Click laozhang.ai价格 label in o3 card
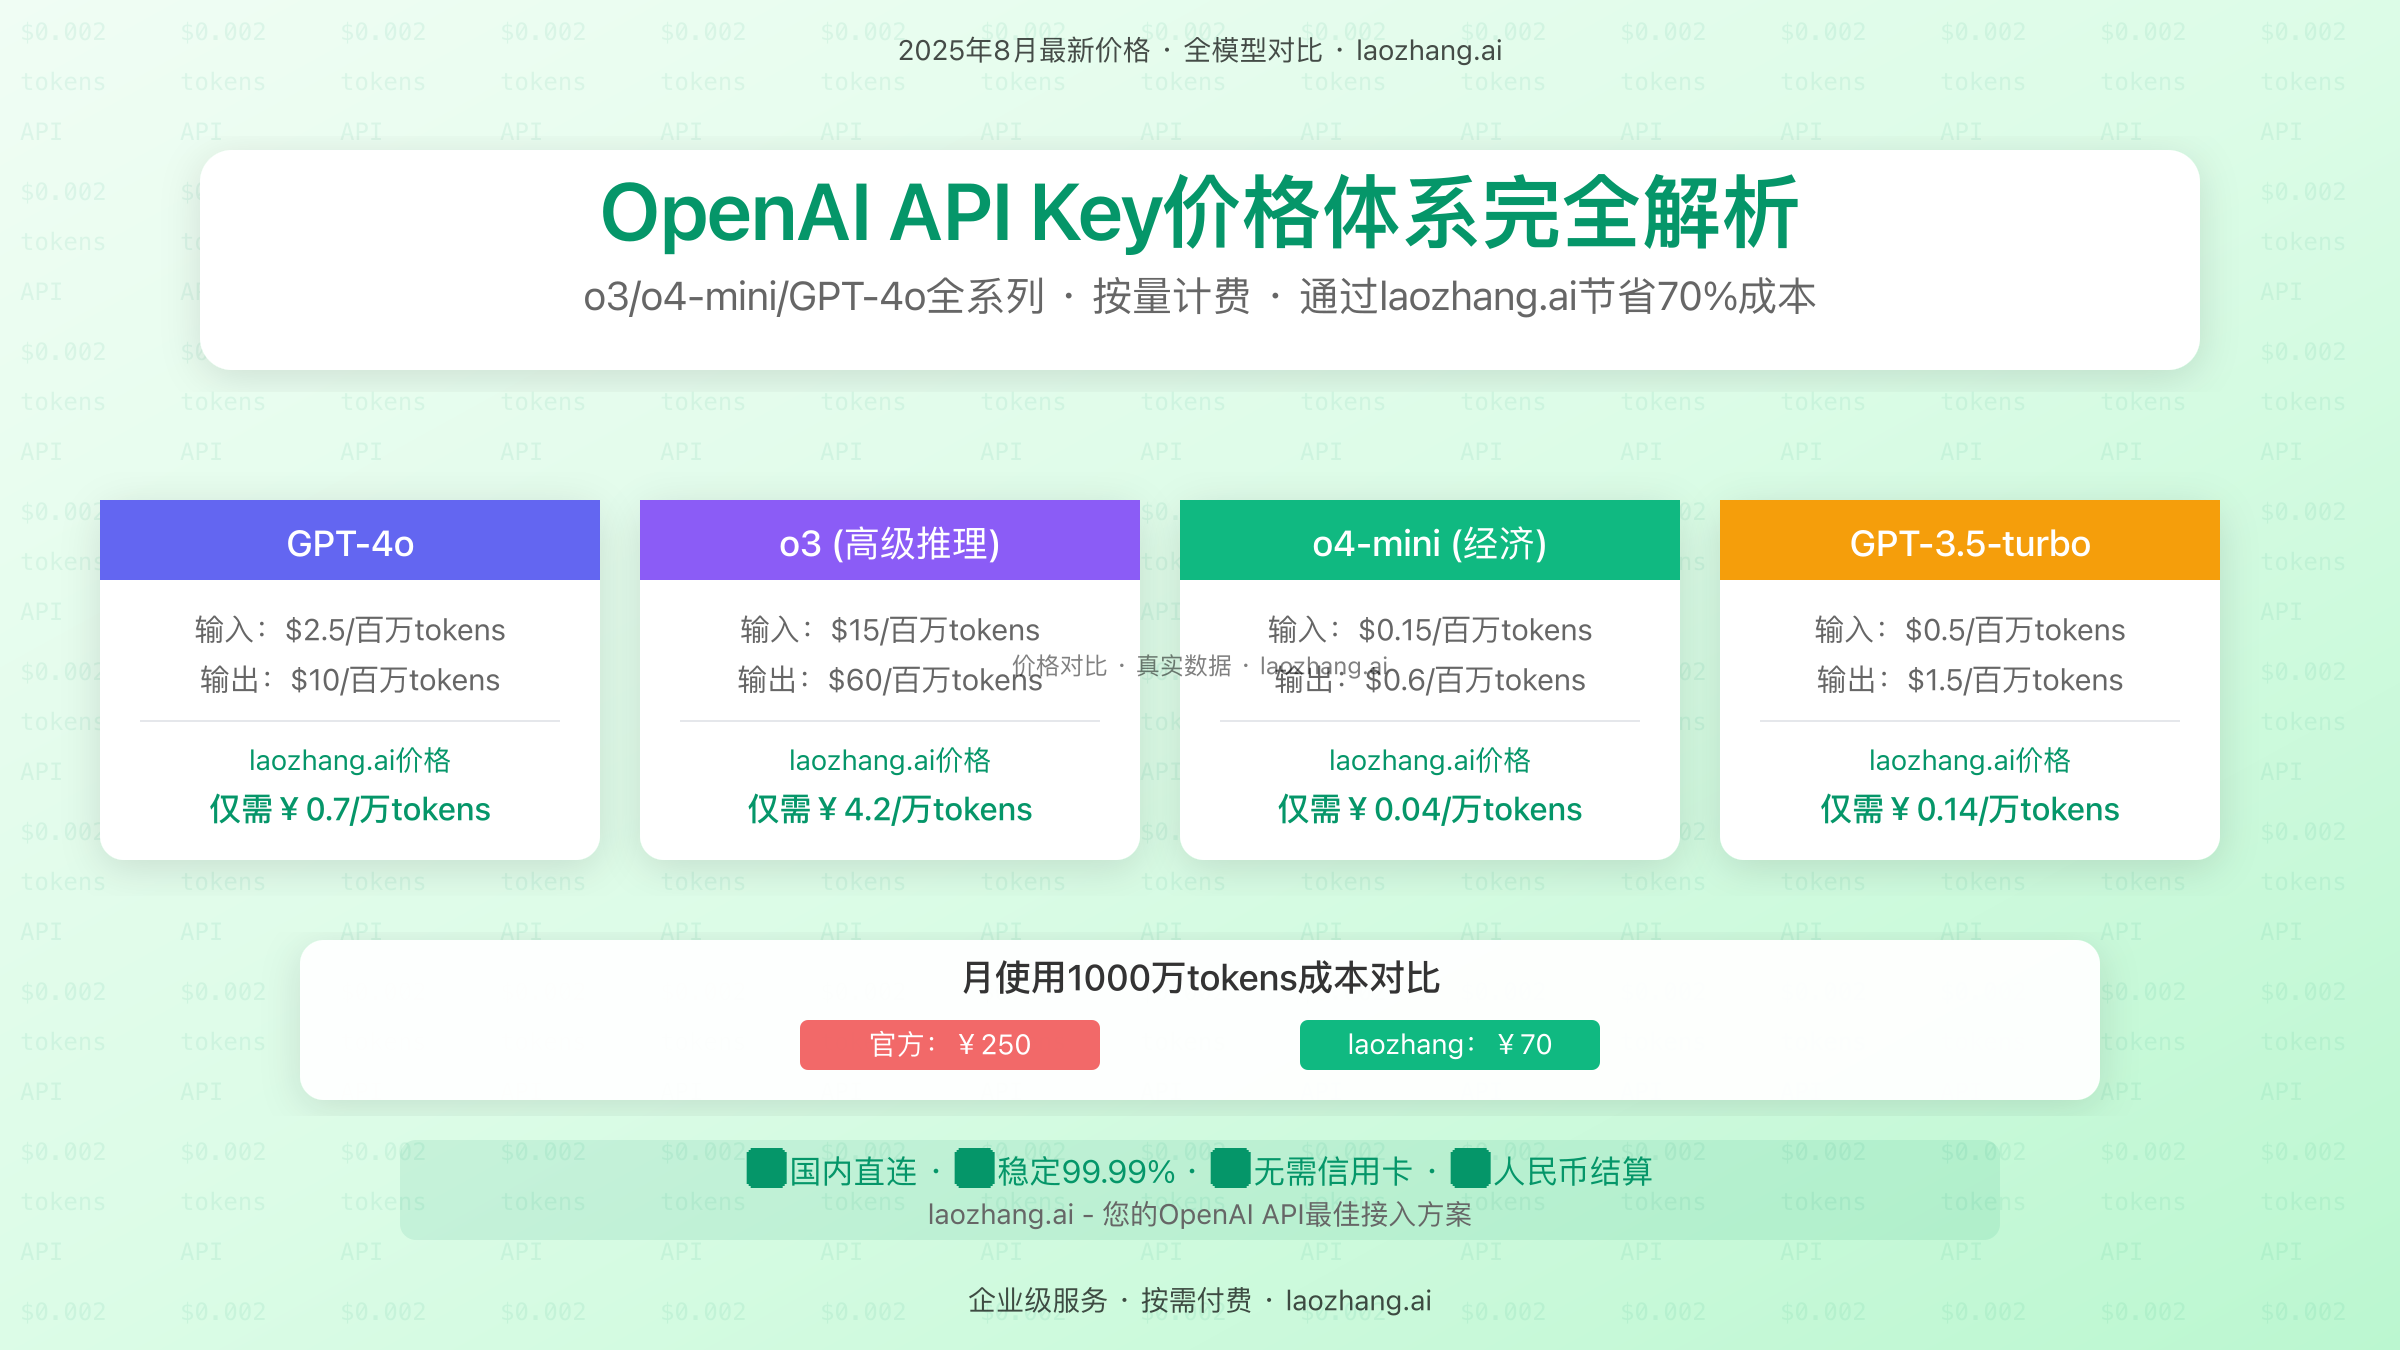Image resolution: width=2400 pixels, height=1350 pixels. coord(890,760)
